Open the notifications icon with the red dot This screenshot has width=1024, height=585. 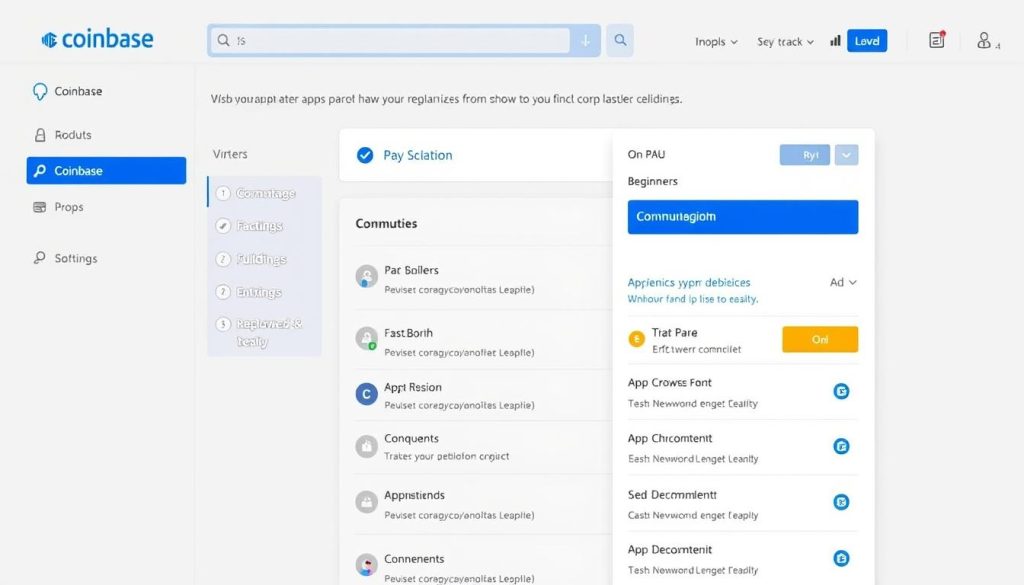coord(937,40)
